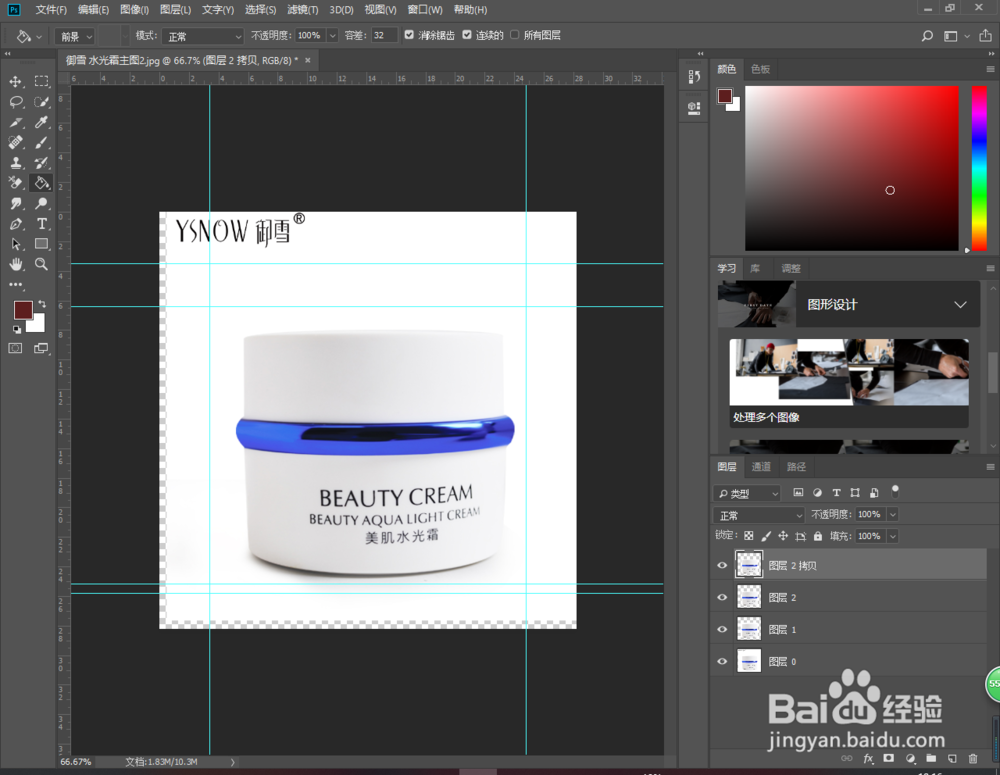The image size is (1000, 775).
Task: Open the options bar opacity dropdown arrow
Action: pyautogui.click(x=332, y=36)
